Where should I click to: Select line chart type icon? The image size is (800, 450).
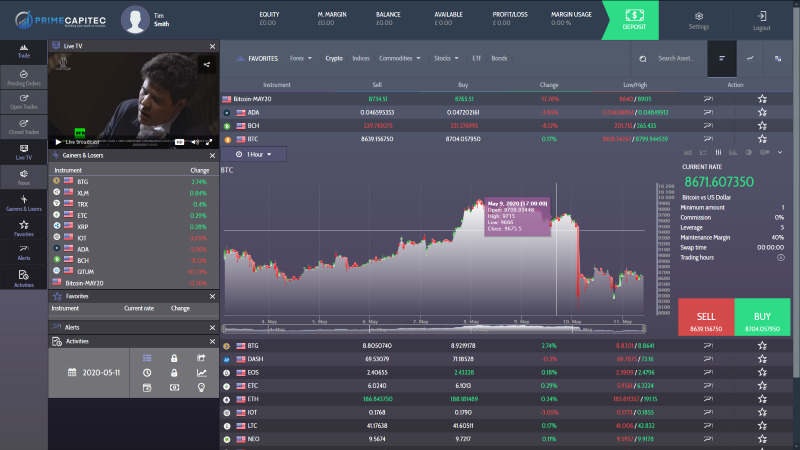click(703, 152)
